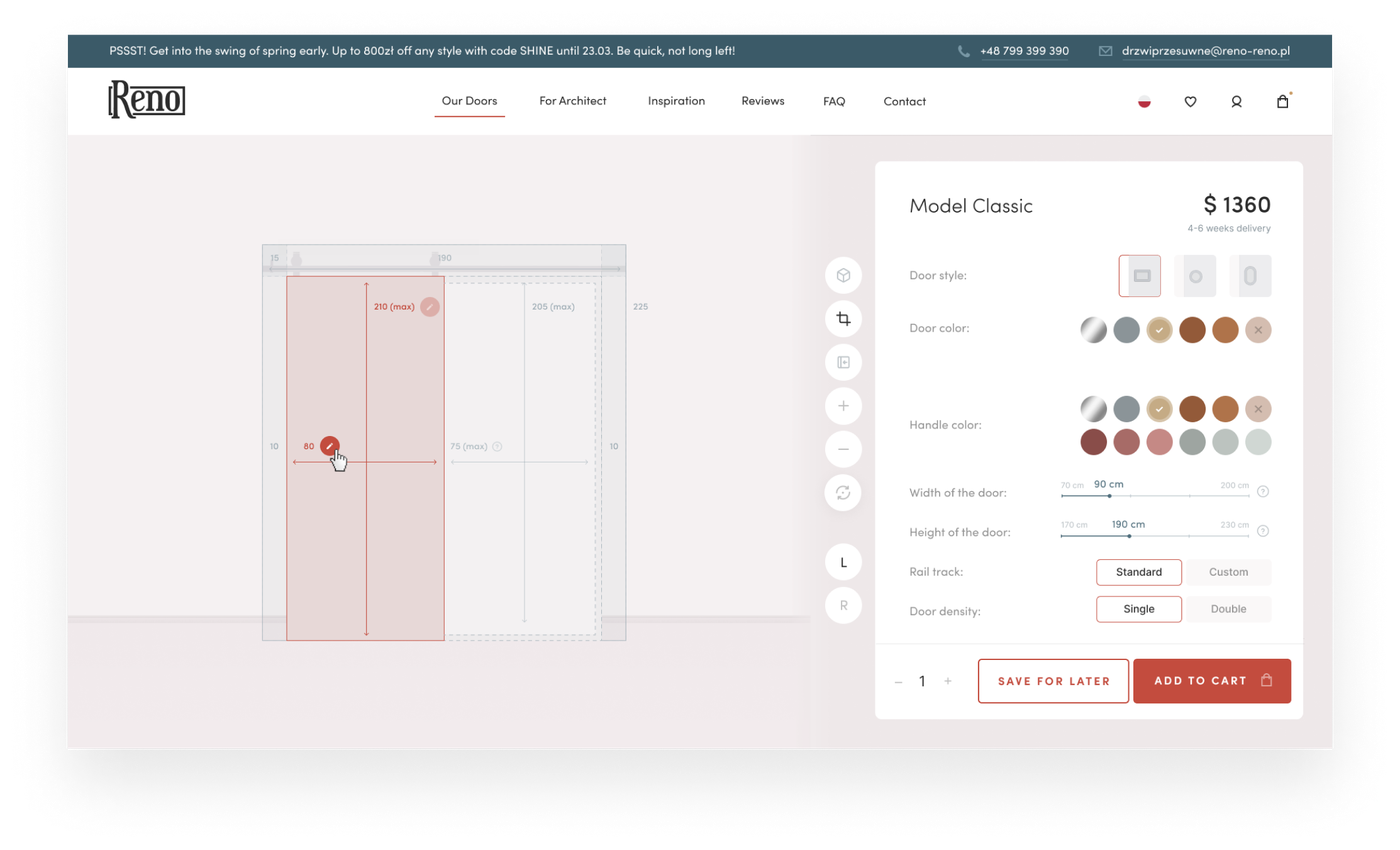Click the rotate/refresh view icon
This screenshot has width=1400, height=850.
click(843, 492)
